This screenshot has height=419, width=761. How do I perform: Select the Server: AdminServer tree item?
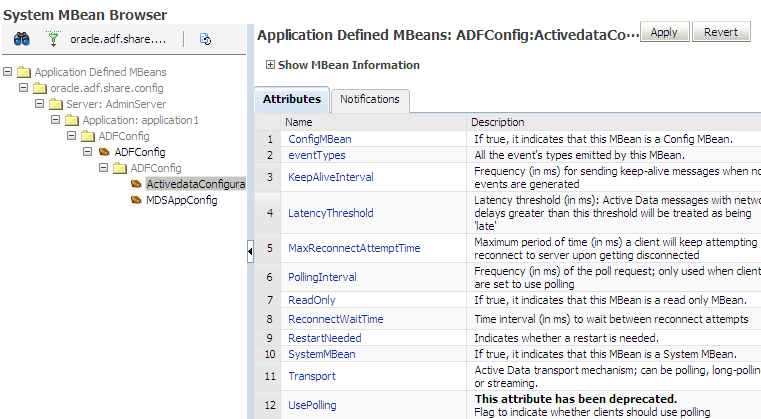pos(116,104)
